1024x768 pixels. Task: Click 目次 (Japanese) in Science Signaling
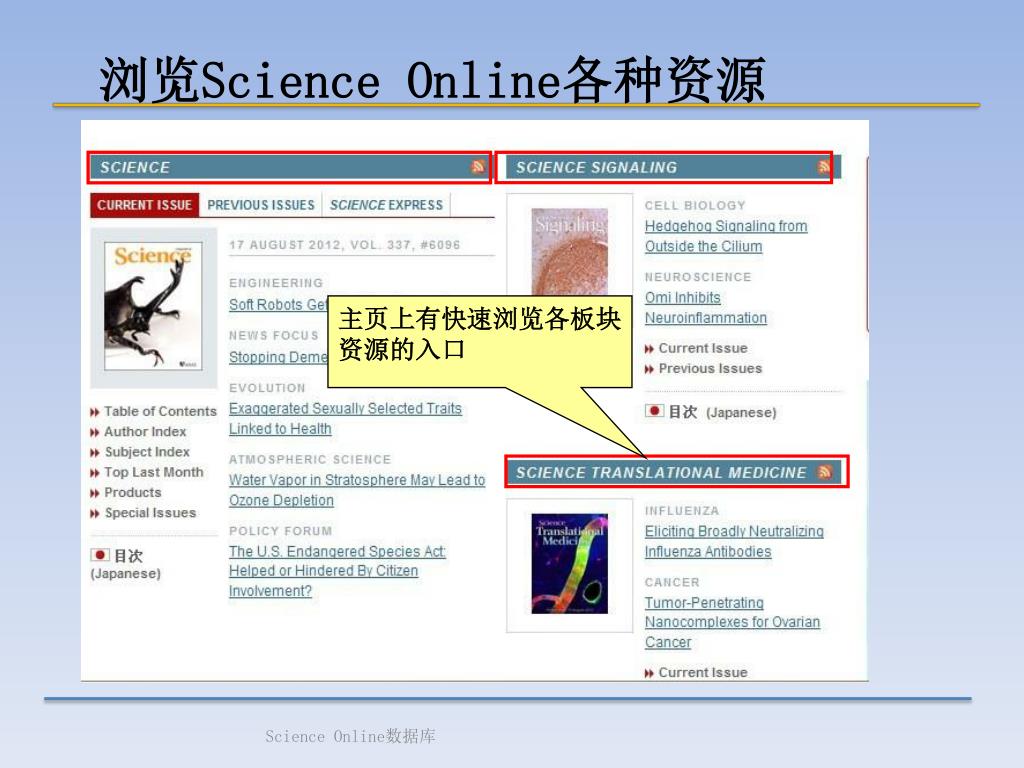(722, 412)
